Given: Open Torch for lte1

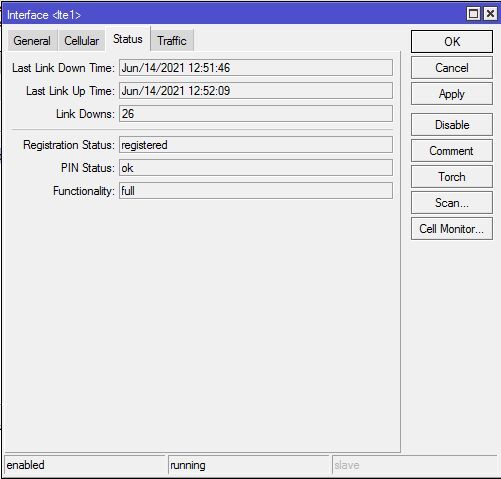Looking at the screenshot, I should (x=452, y=177).
